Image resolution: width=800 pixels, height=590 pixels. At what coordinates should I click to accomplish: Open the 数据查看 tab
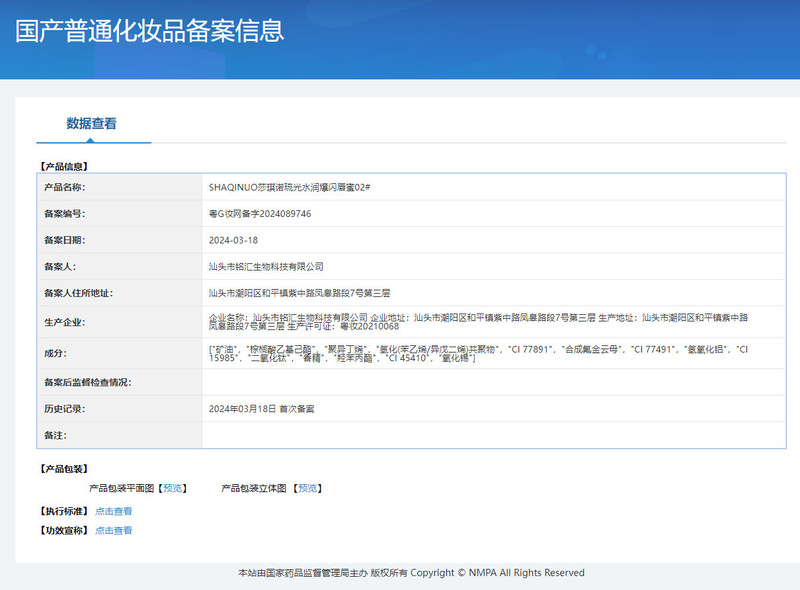pos(92,124)
